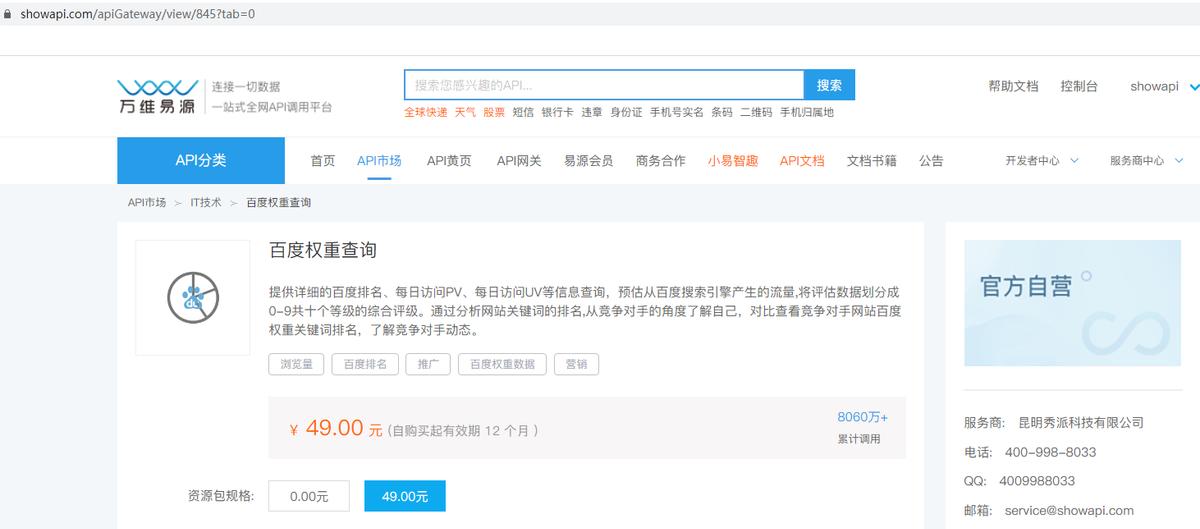
Task: Select the 49.00元 resource package
Action: coord(405,496)
